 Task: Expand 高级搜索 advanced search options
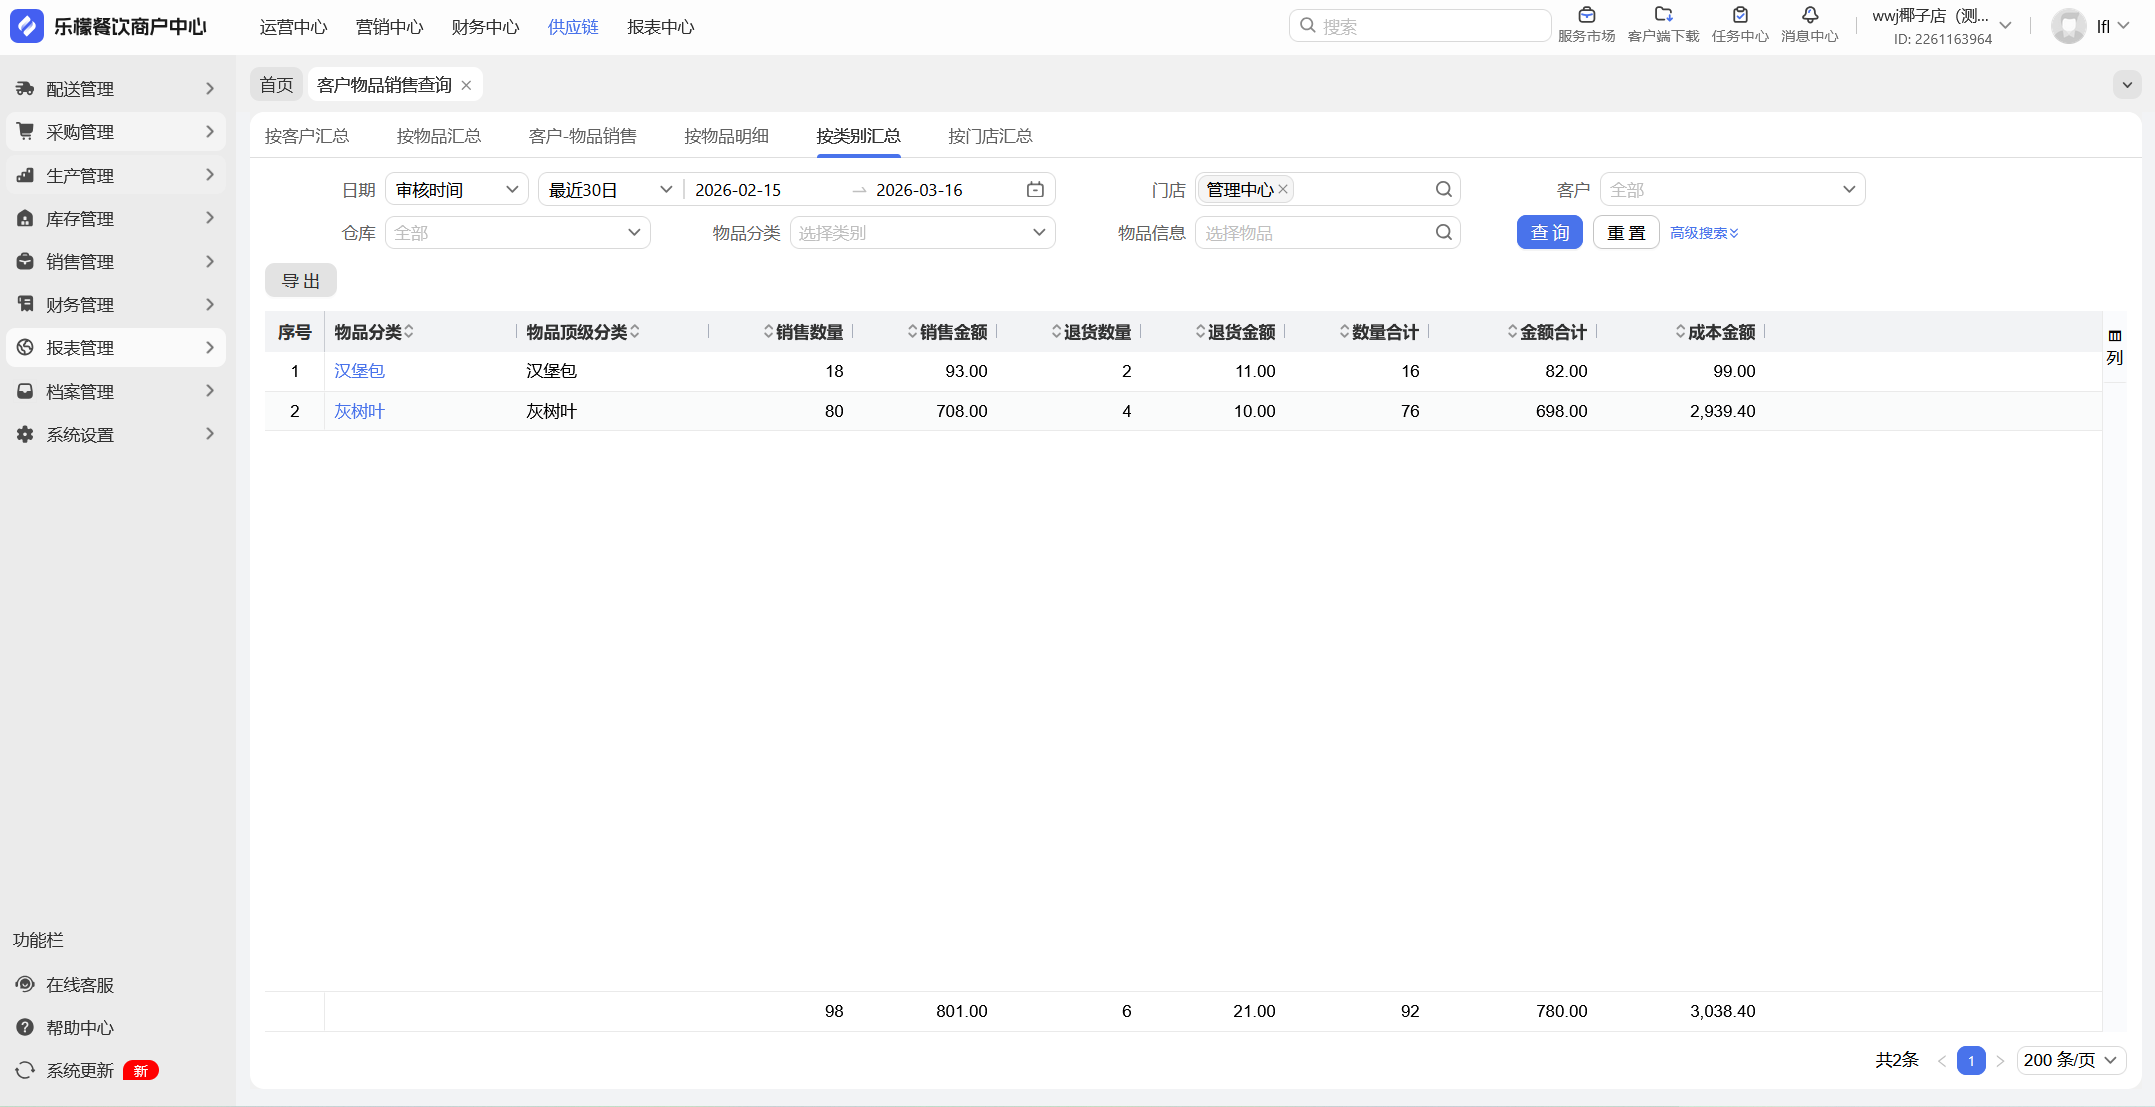point(1704,233)
